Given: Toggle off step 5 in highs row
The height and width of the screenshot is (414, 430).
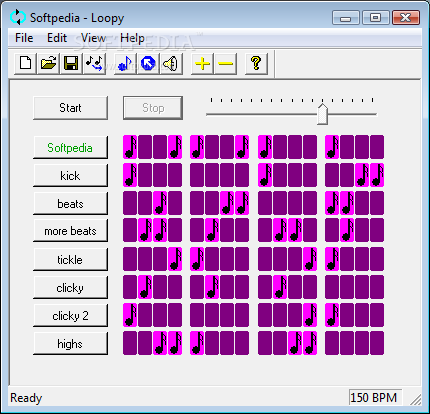Looking at the screenshot, I should point(197,343).
